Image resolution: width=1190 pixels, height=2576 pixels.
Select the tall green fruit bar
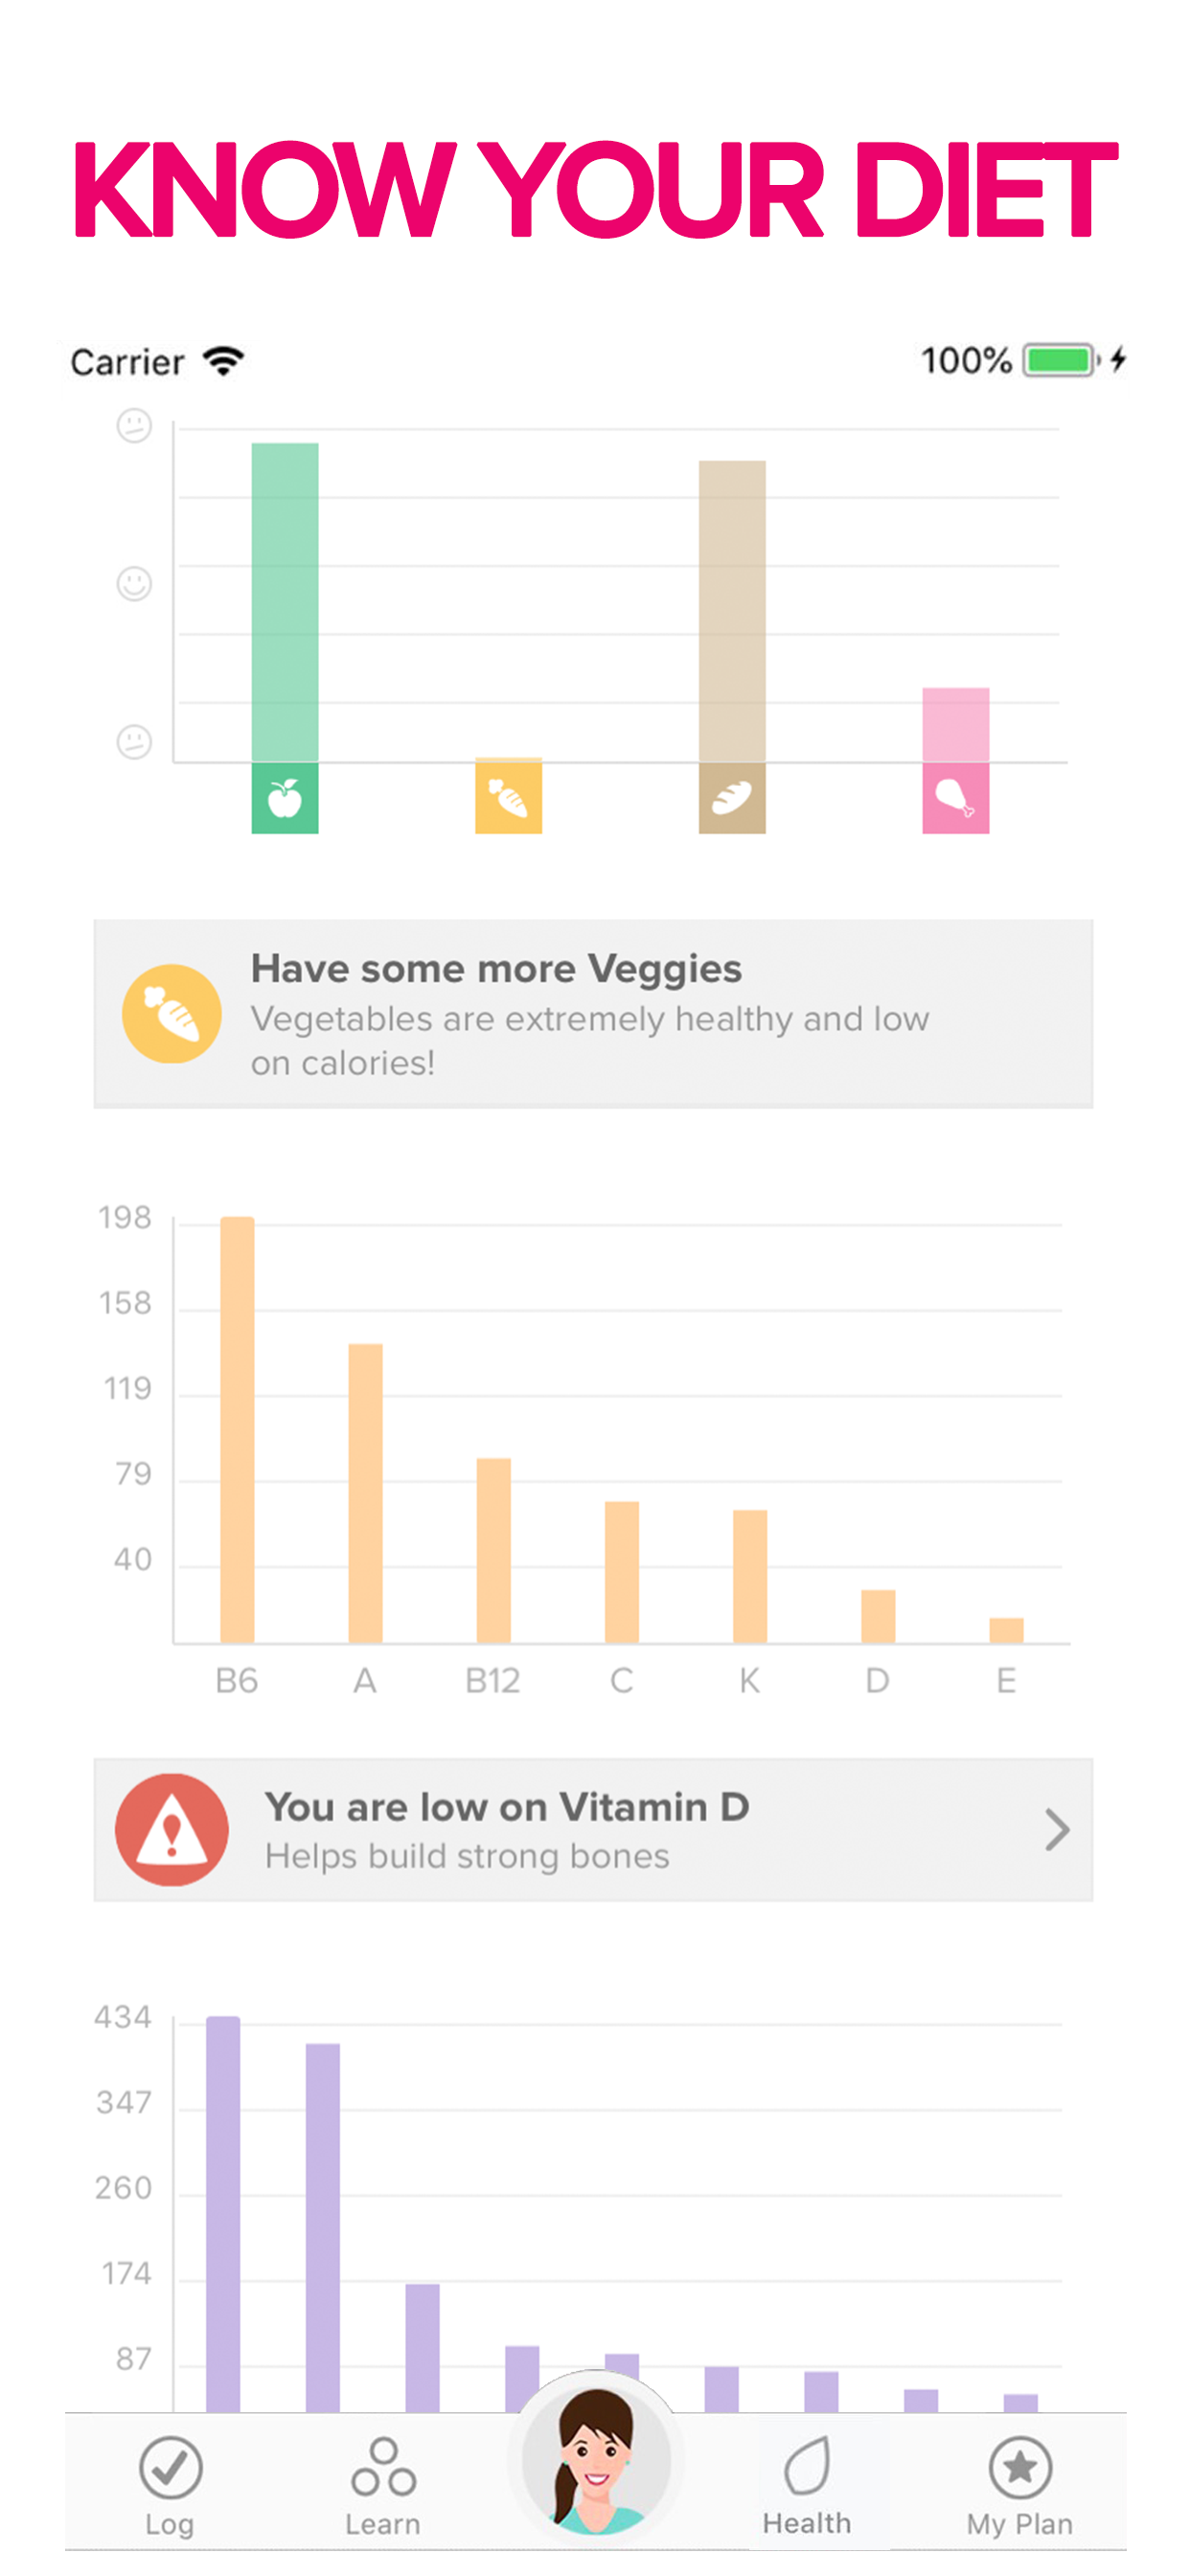285,602
